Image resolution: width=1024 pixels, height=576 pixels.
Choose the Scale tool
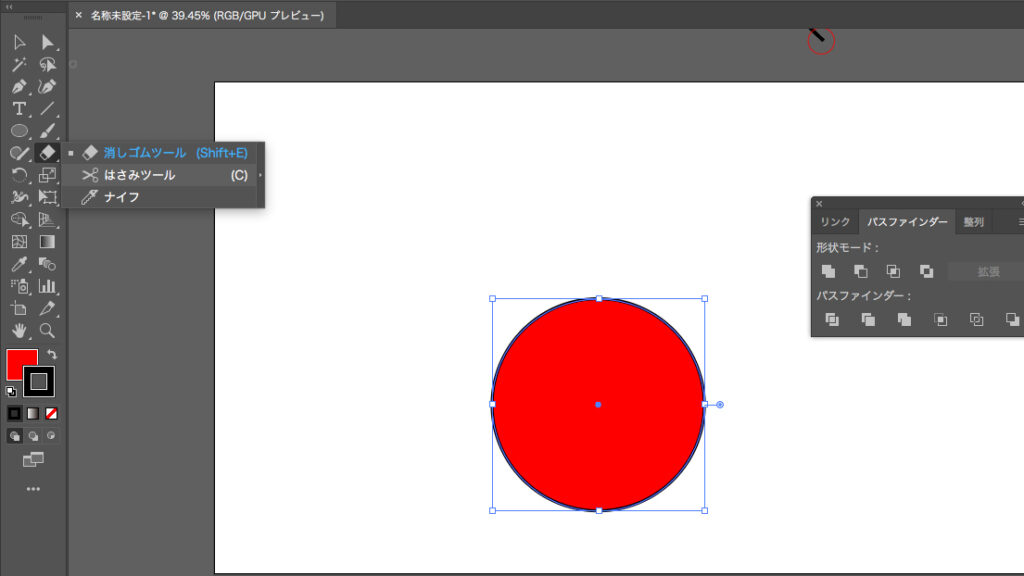click(x=47, y=175)
